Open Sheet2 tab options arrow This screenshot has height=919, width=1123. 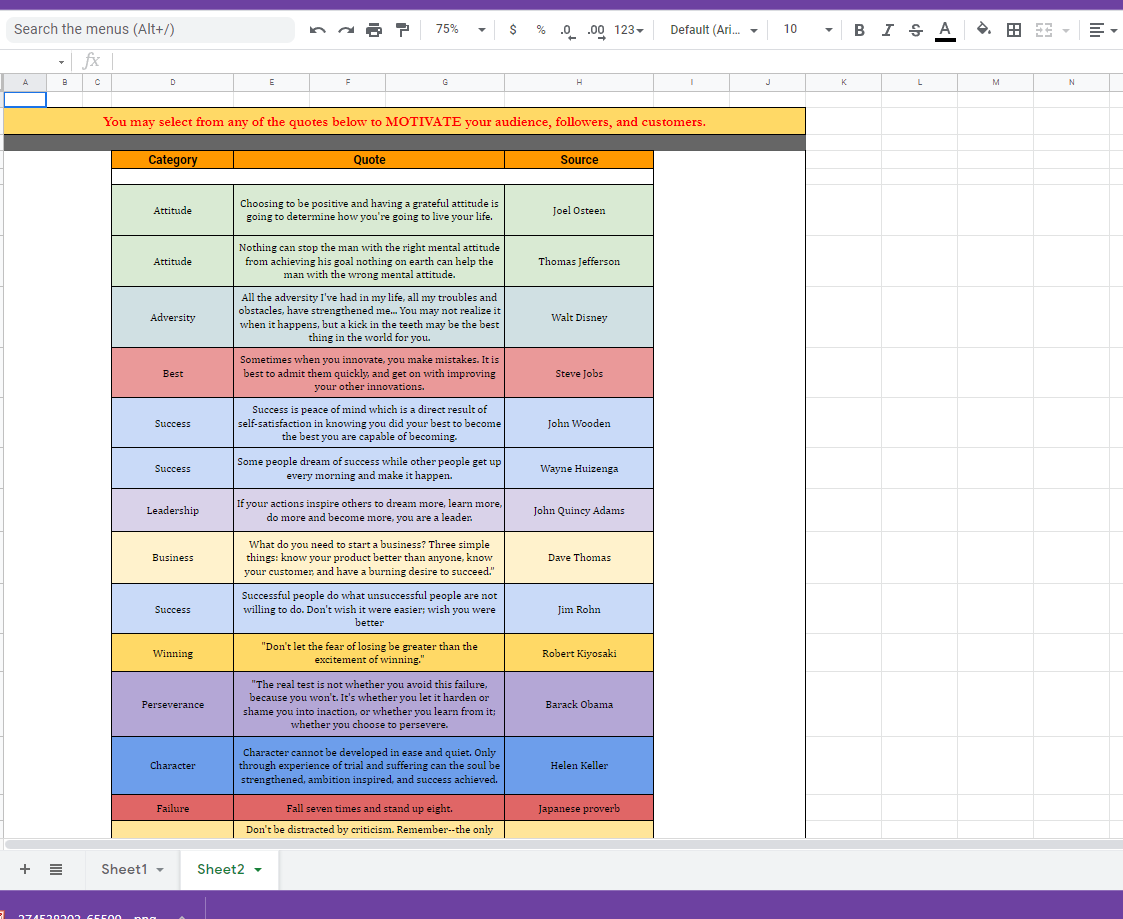point(258,870)
